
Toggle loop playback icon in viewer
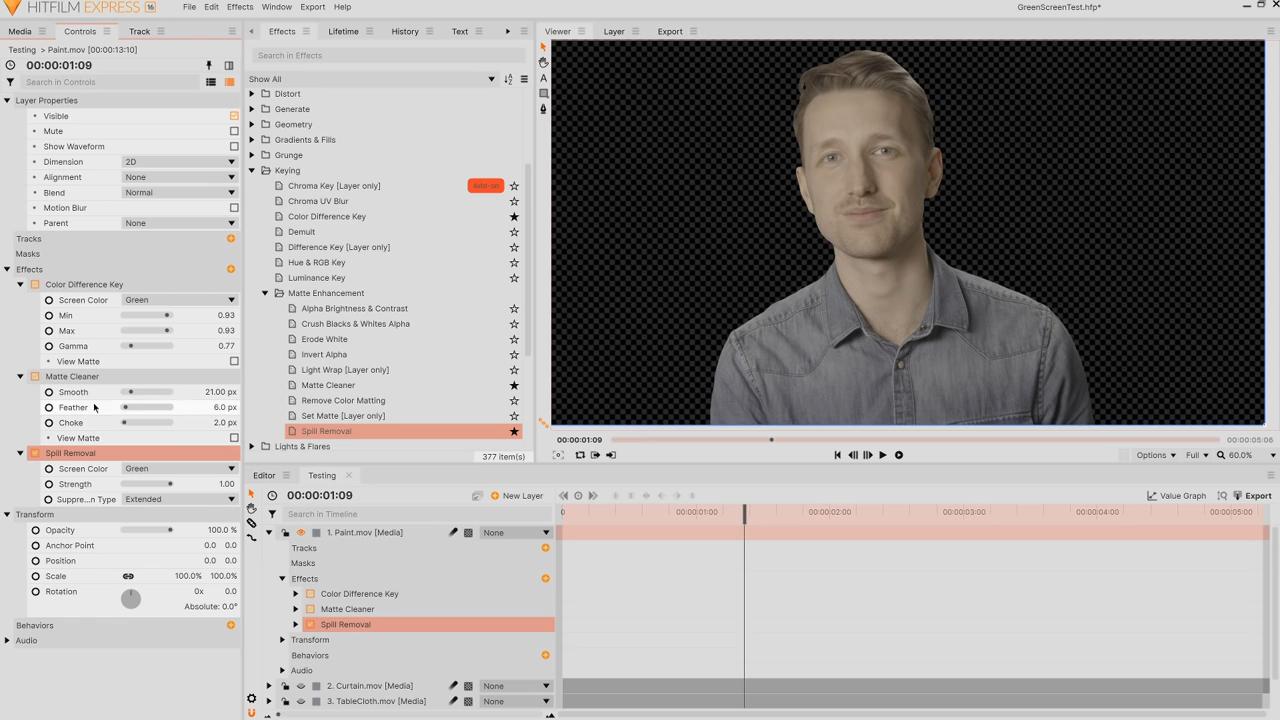click(580, 455)
